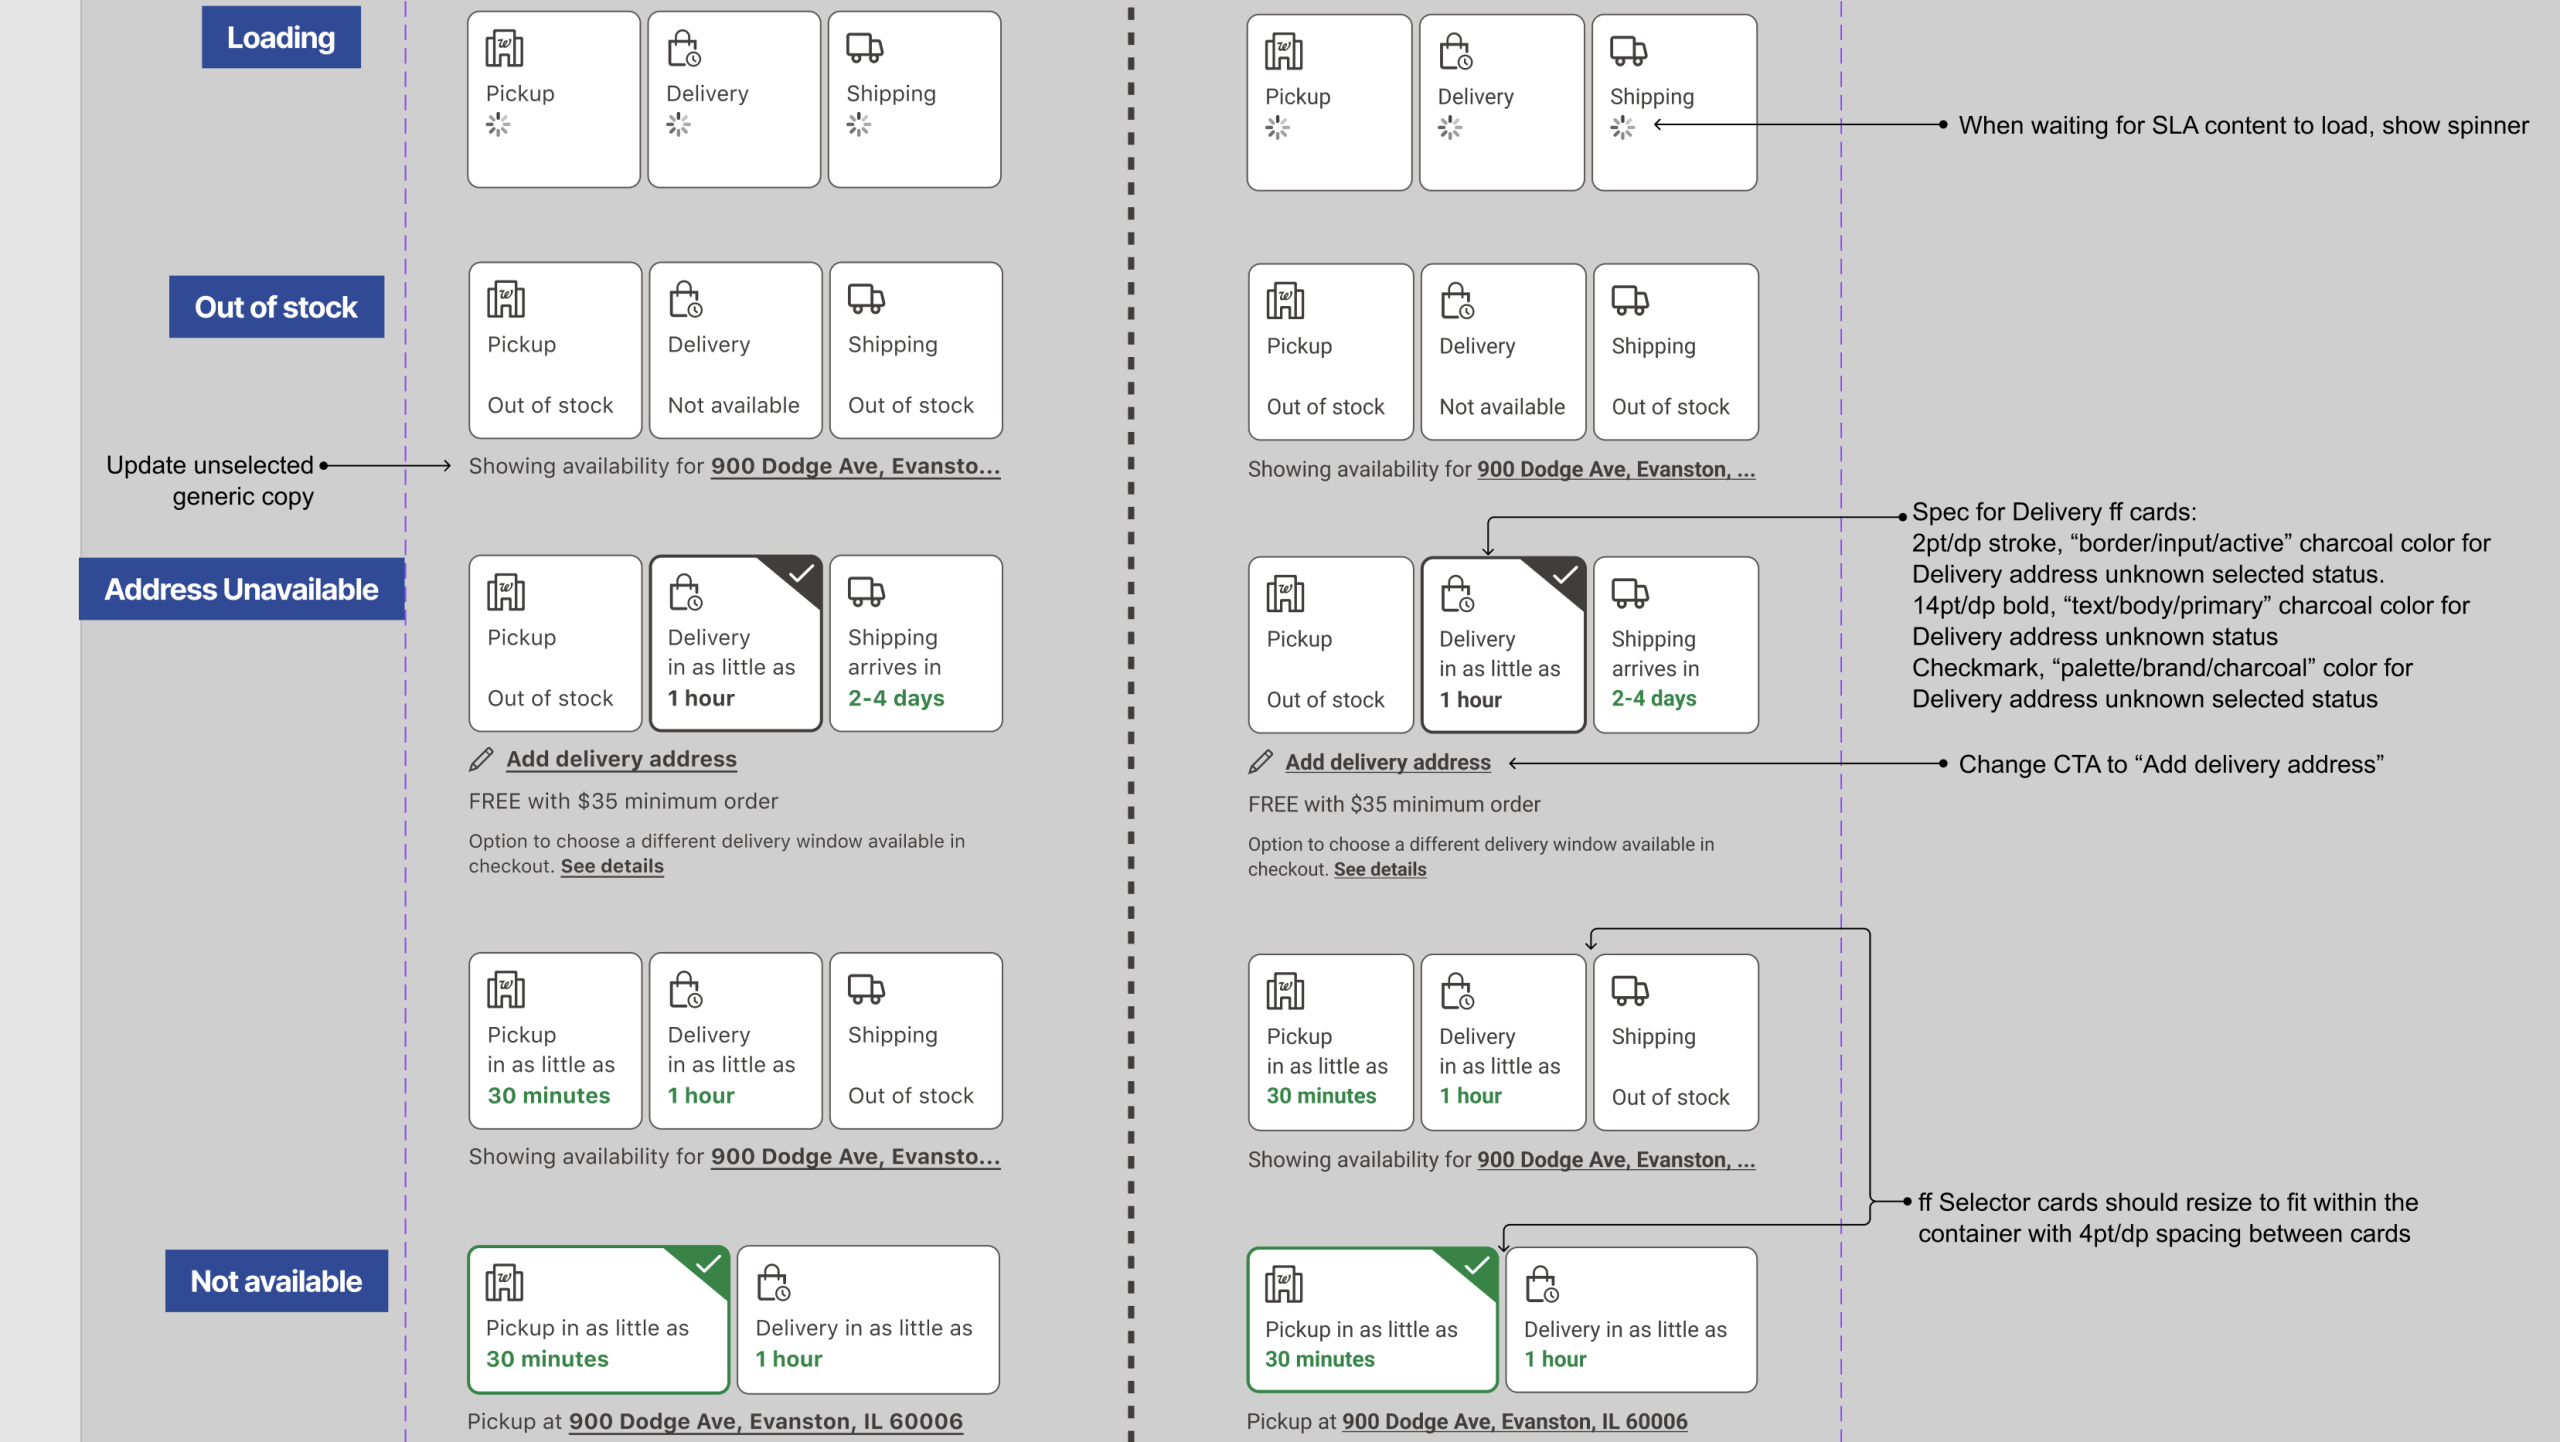The width and height of the screenshot is (2560, 1442).
Task: Click the Shipping truck icon in the Loading section
Action: pos(865,46)
